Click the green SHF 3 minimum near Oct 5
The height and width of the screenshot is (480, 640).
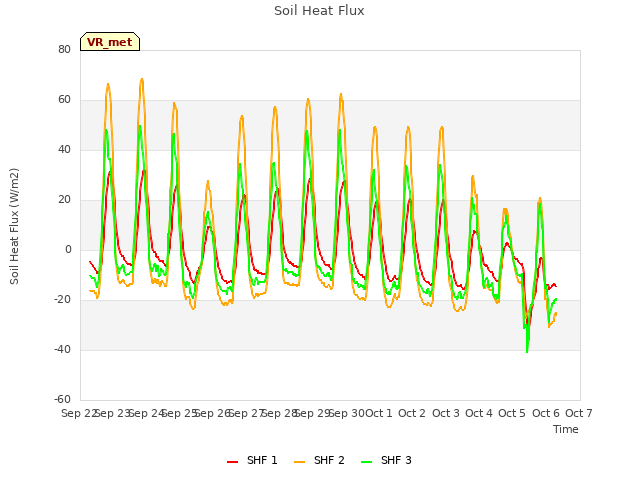[x=527, y=351]
